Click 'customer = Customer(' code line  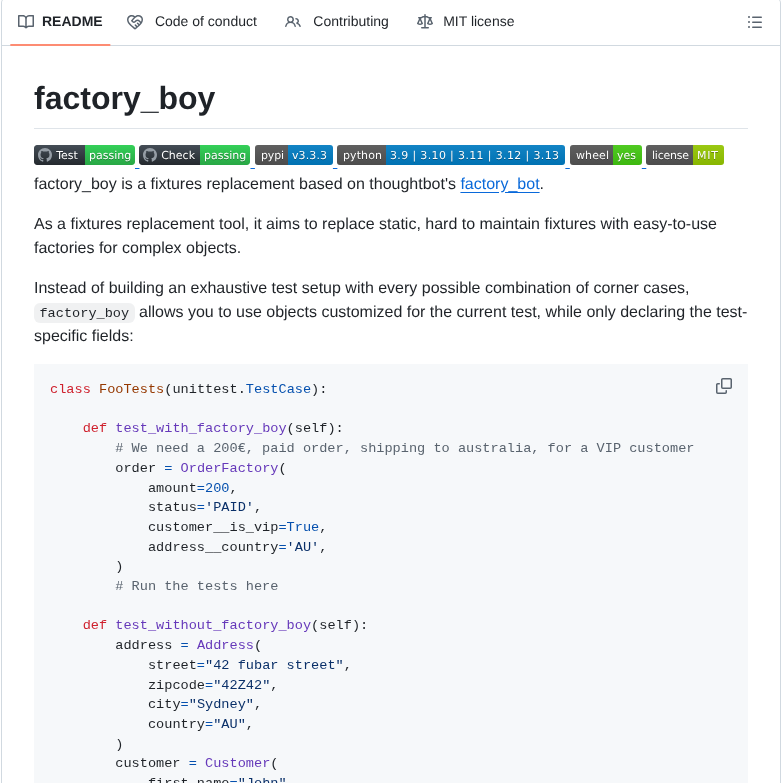(196, 763)
